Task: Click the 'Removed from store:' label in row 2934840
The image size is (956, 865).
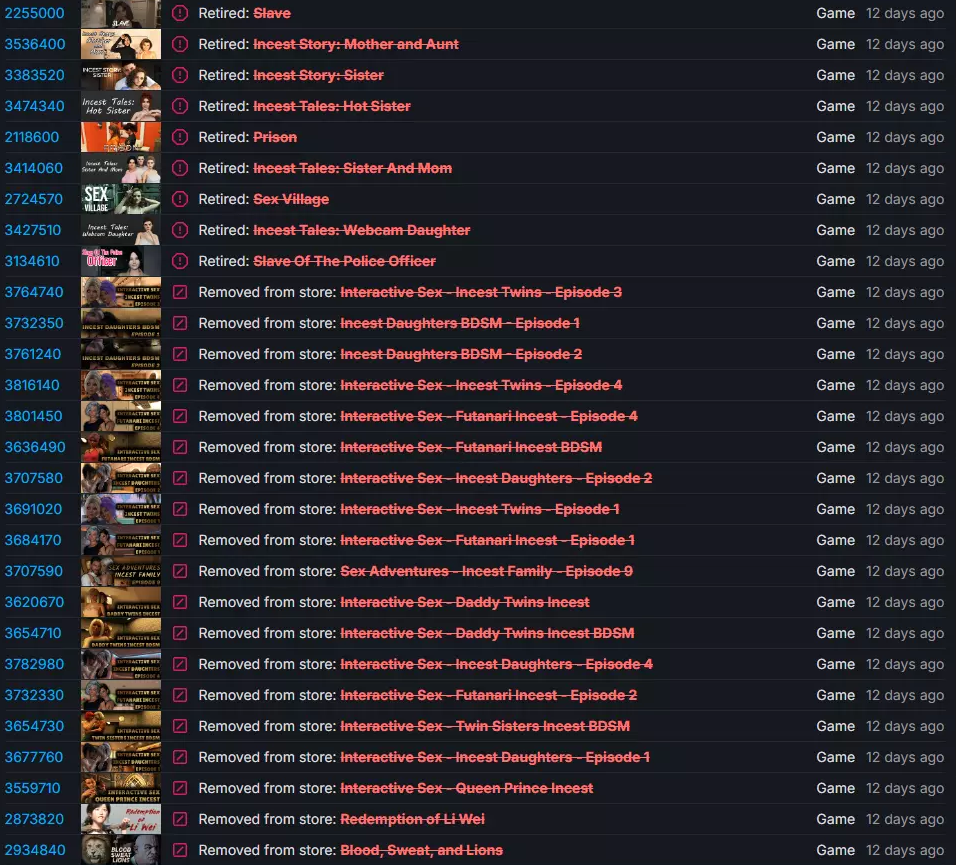Action: coord(267,850)
